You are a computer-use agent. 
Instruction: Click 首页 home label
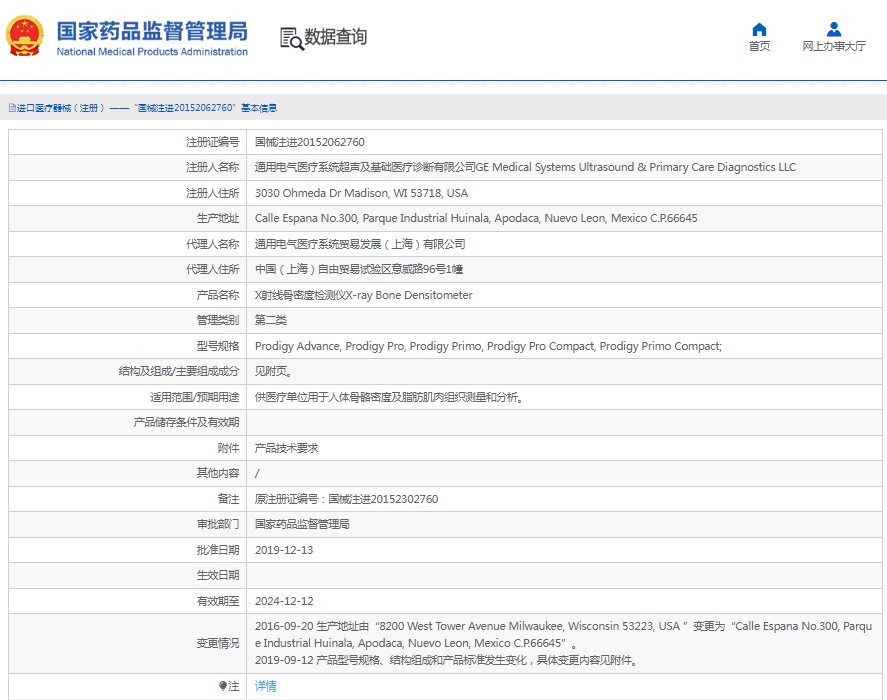click(x=759, y=46)
